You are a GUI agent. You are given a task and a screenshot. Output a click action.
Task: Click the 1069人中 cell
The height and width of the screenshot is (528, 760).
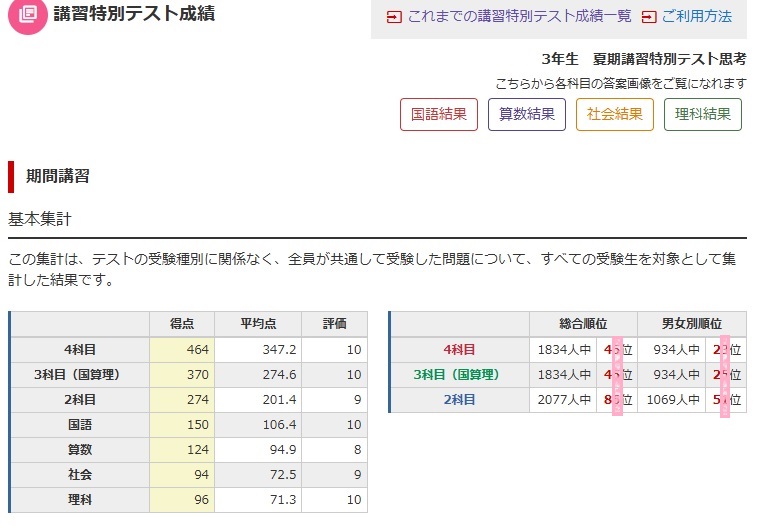[673, 400]
